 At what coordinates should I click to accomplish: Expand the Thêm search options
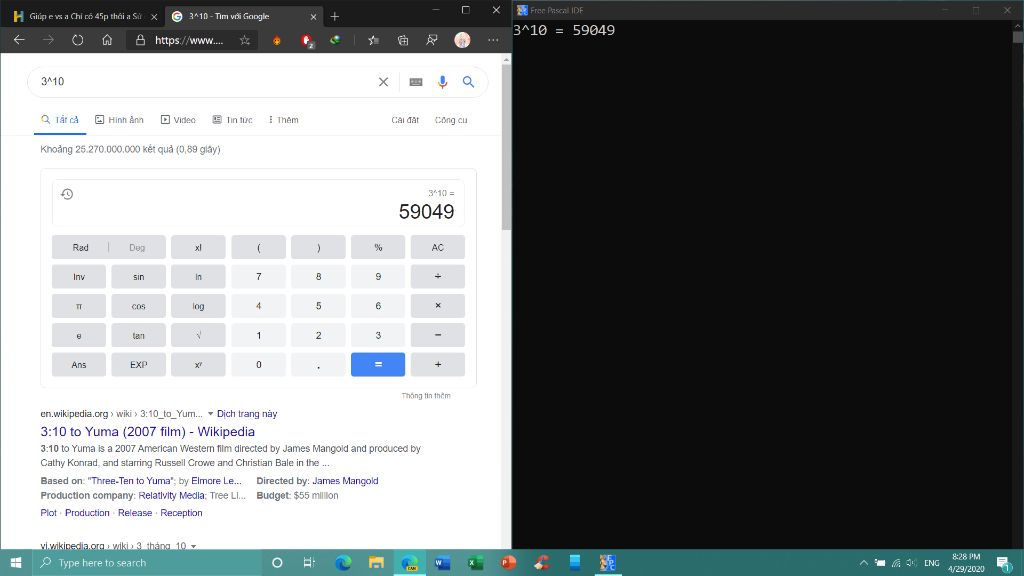point(283,120)
